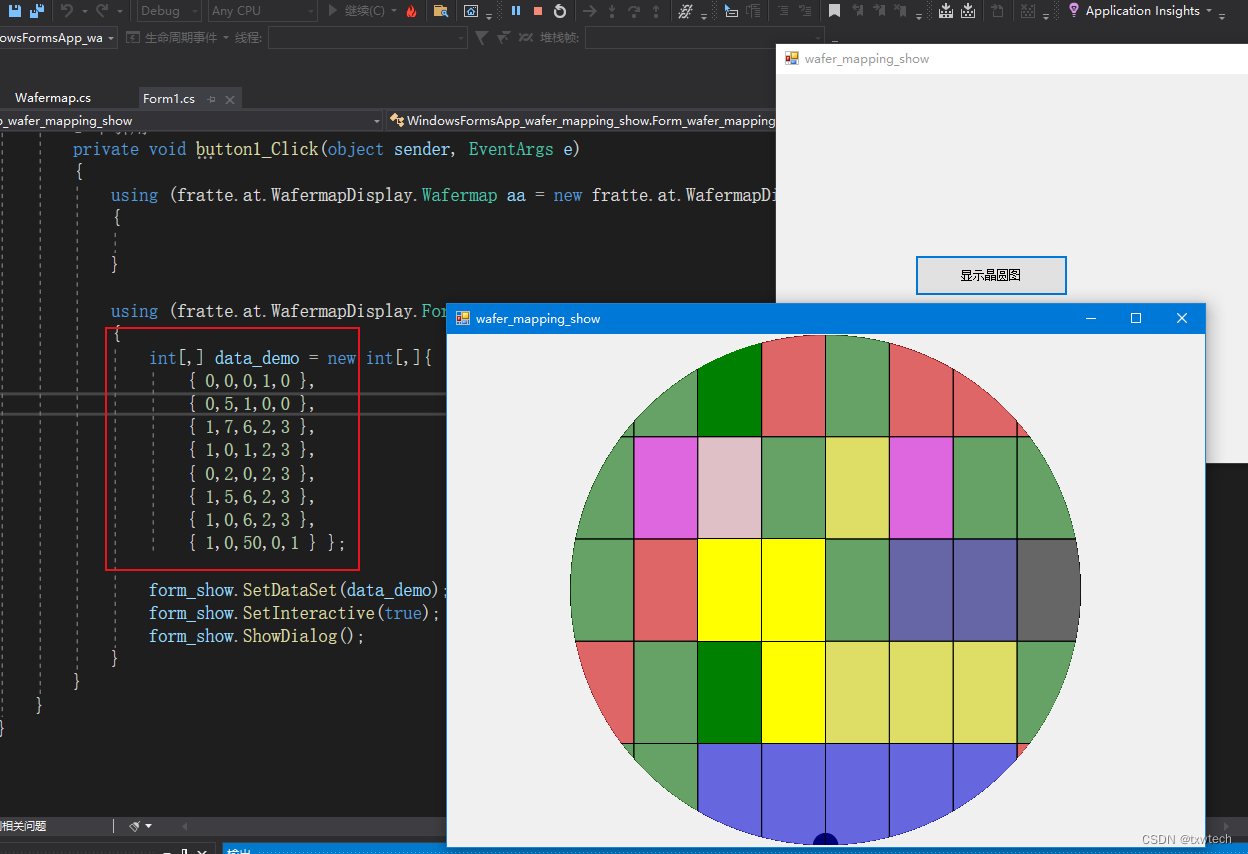
Task: Click the Stop Debugging square icon
Action: 539,11
